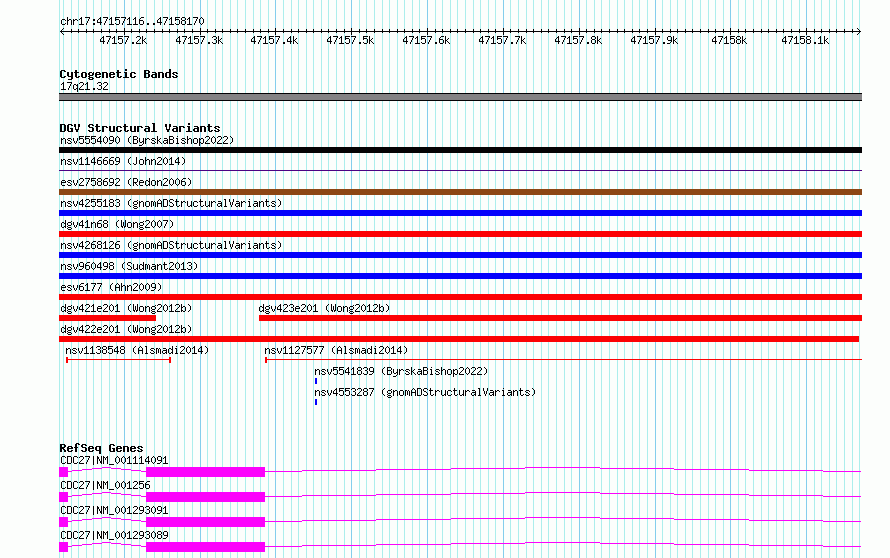This screenshot has height=558, width=890.
Task: Click variant label nsv1146669 (John2014)
Action: pos(123,161)
